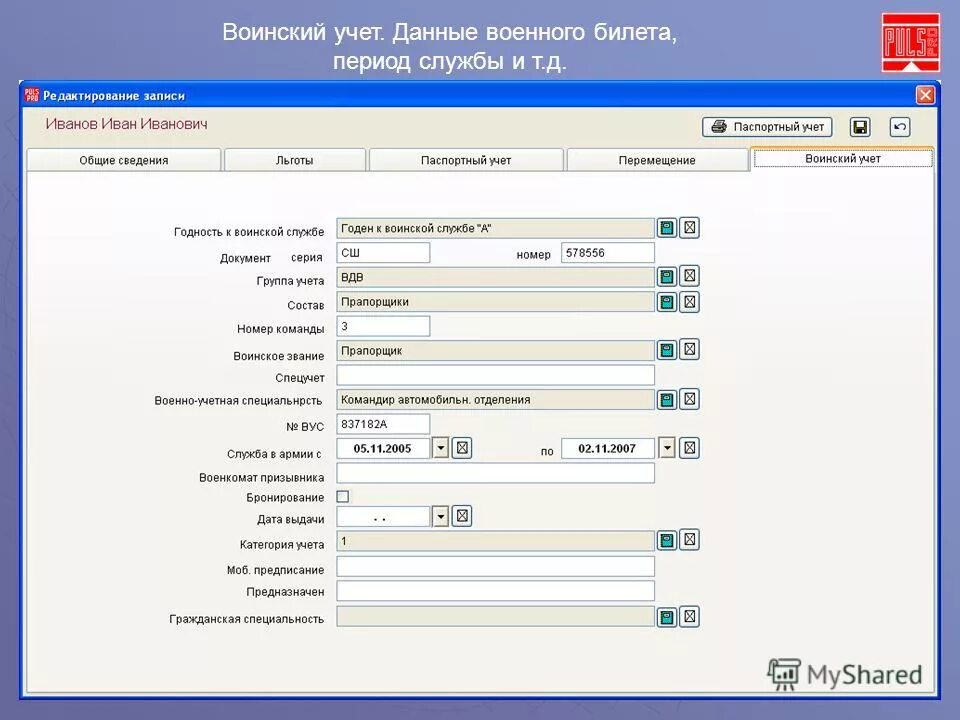Open the lookup for Годность к воинской службе

(667, 228)
